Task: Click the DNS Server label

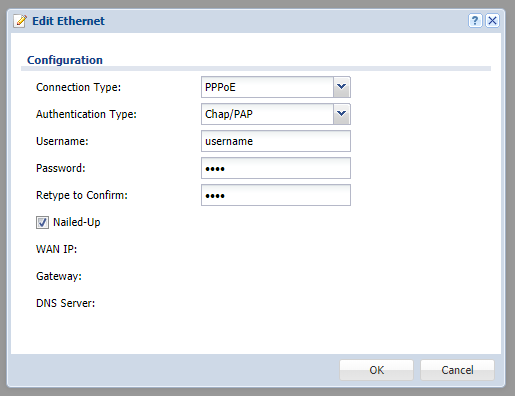Action: pyautogui.click(x=65, y=303)
